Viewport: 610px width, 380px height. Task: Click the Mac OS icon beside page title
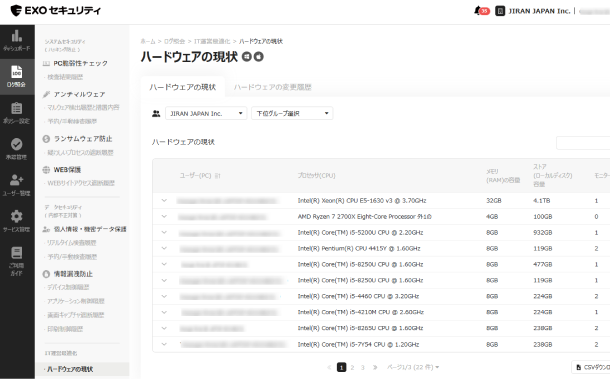click(259, 57)
